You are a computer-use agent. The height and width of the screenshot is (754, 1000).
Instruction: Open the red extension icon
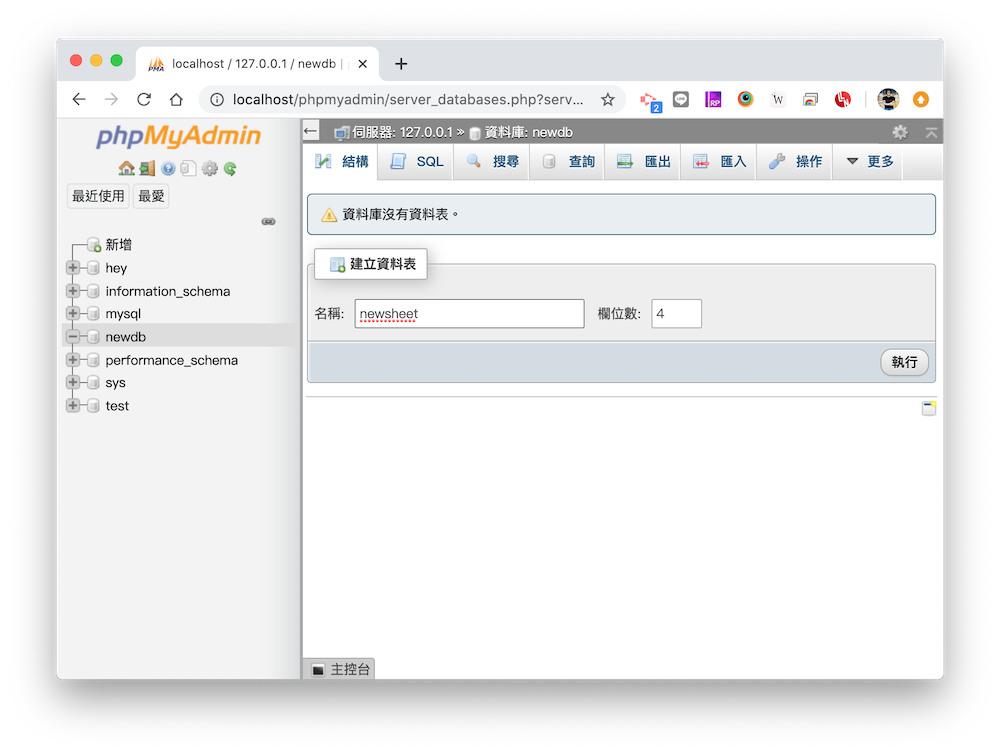tap(842, 100)
